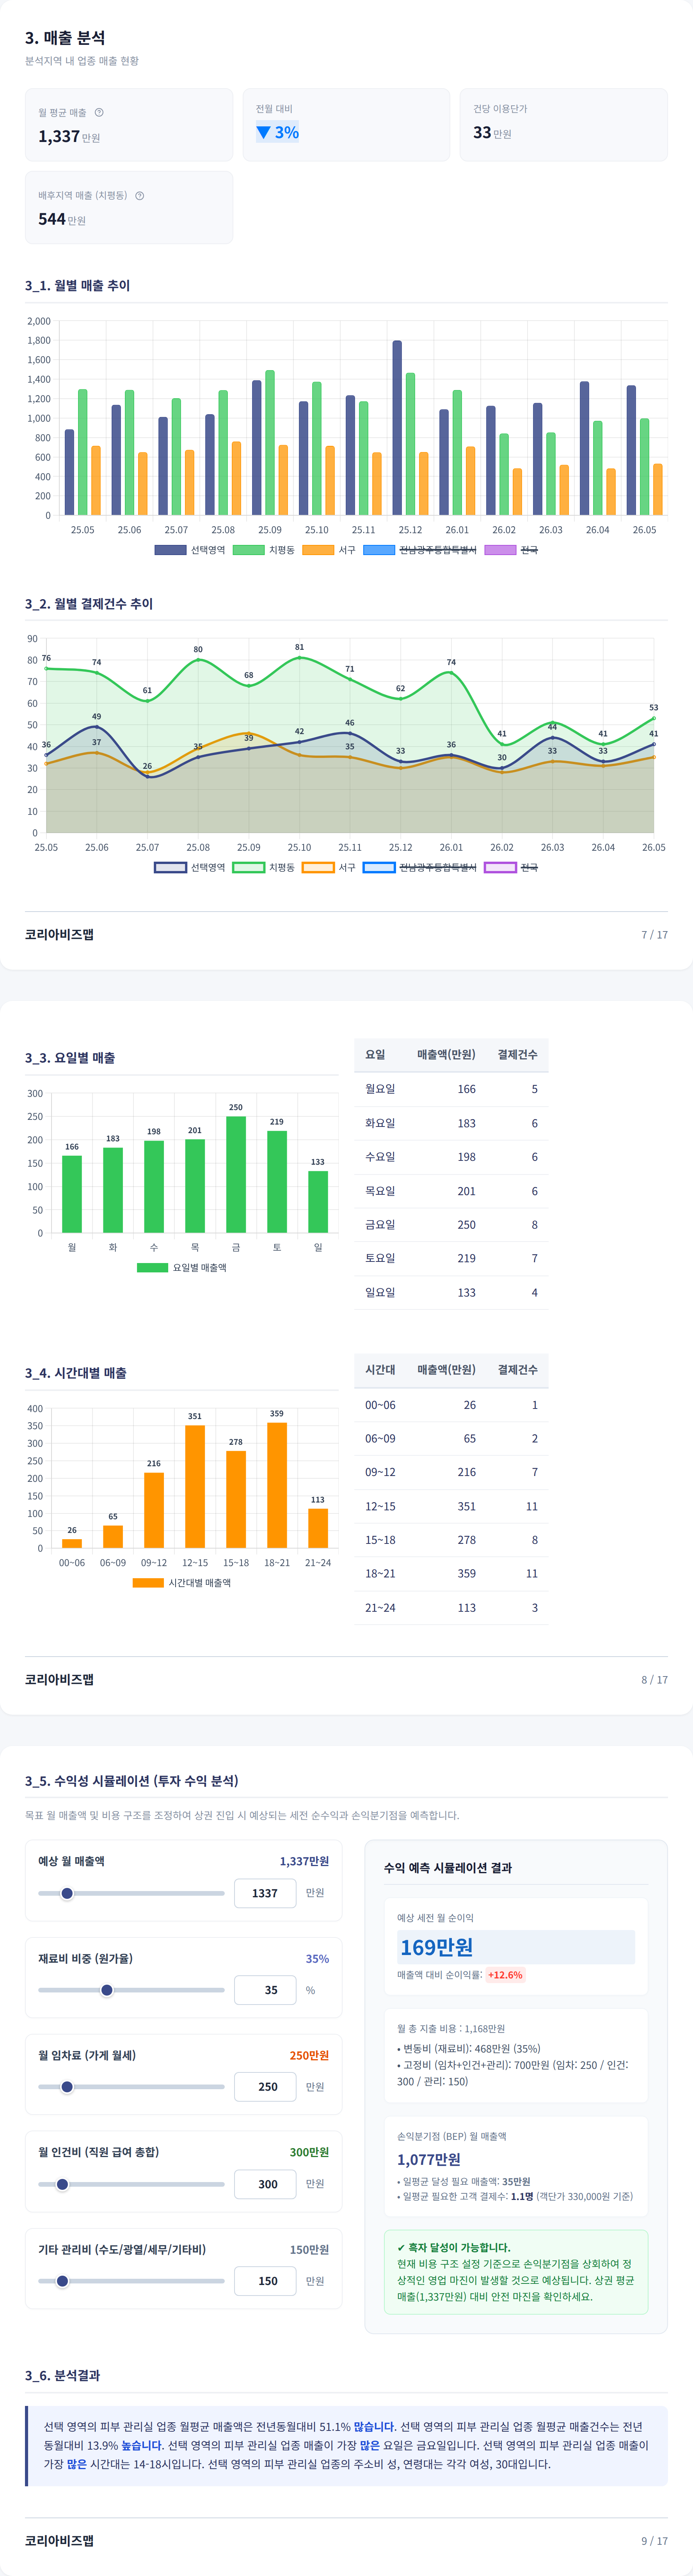Click the 기타 관리비 input showing 150
This screenshot has height=2576, width=693.
(x=265, y=2281)
